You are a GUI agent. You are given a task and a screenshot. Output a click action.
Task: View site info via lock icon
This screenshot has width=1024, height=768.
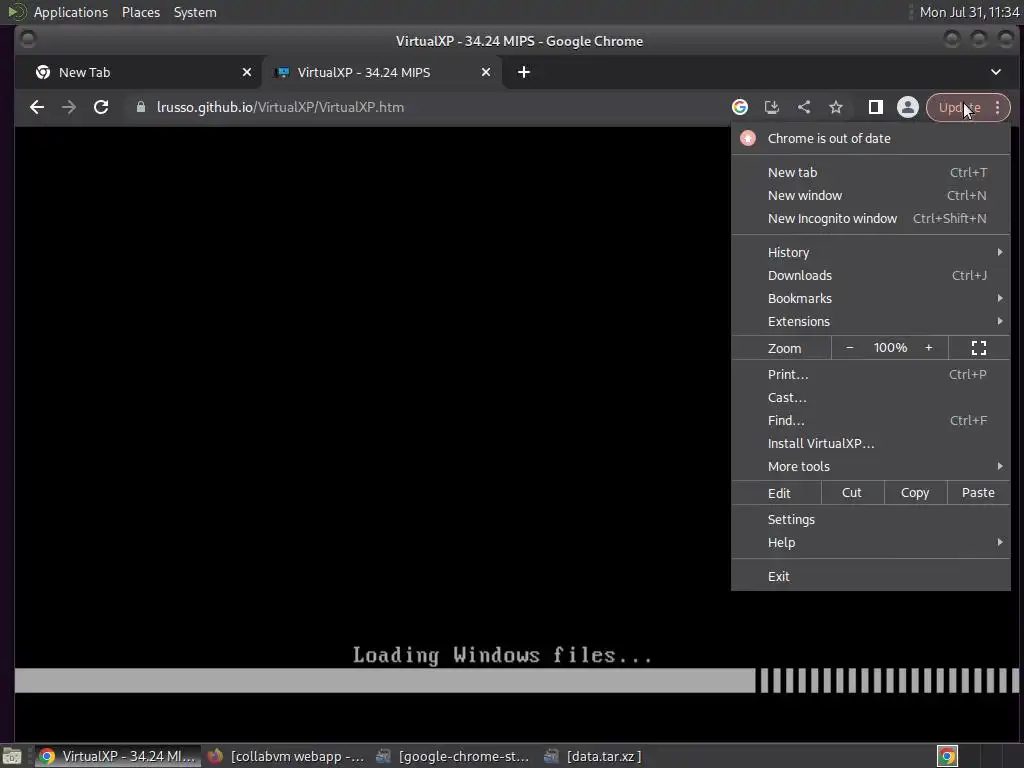(140, 107)
